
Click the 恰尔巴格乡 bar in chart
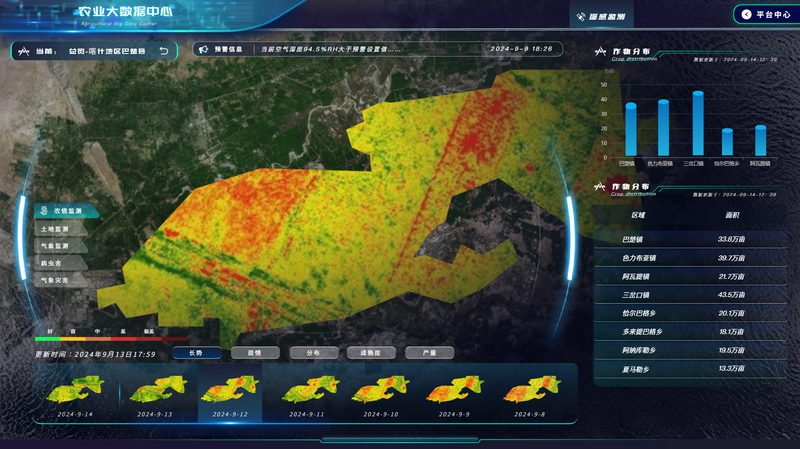tap(727, 142)
